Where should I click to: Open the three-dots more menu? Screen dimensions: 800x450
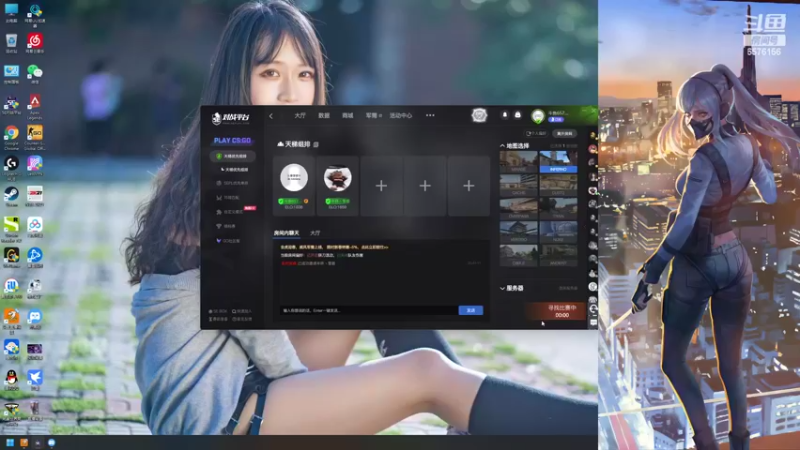(x=430, y=115)
